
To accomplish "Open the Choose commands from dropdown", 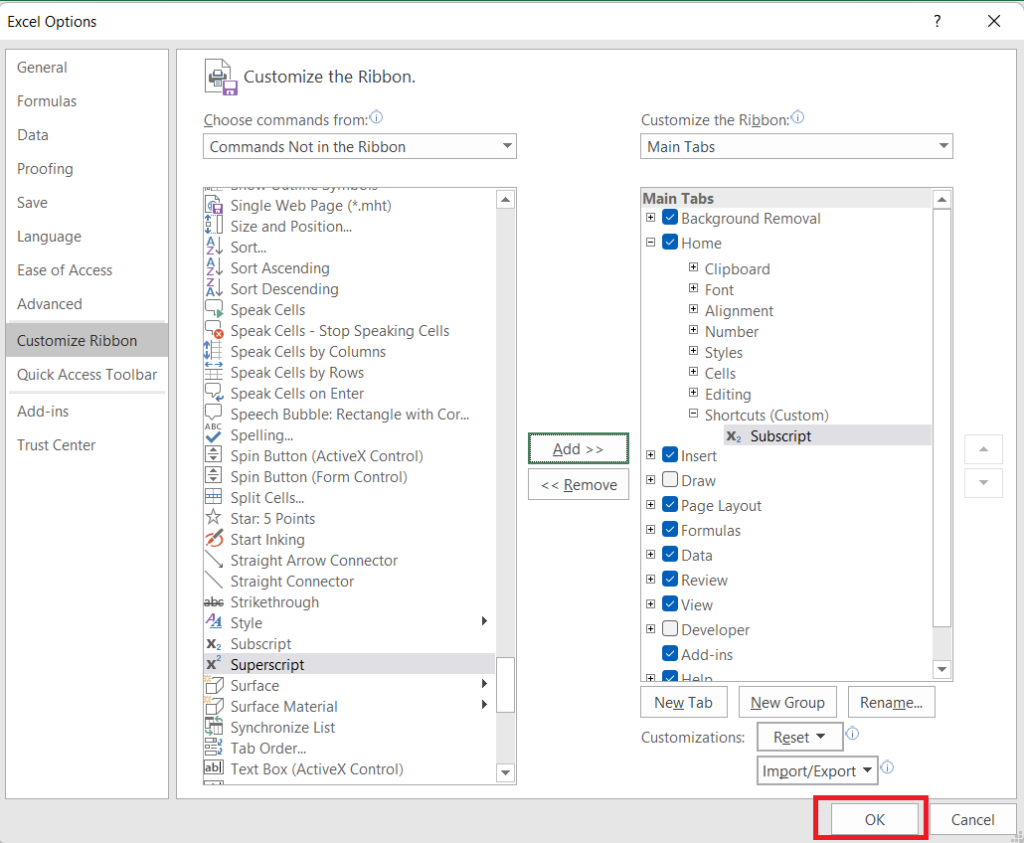I will (x=360, y=146).
